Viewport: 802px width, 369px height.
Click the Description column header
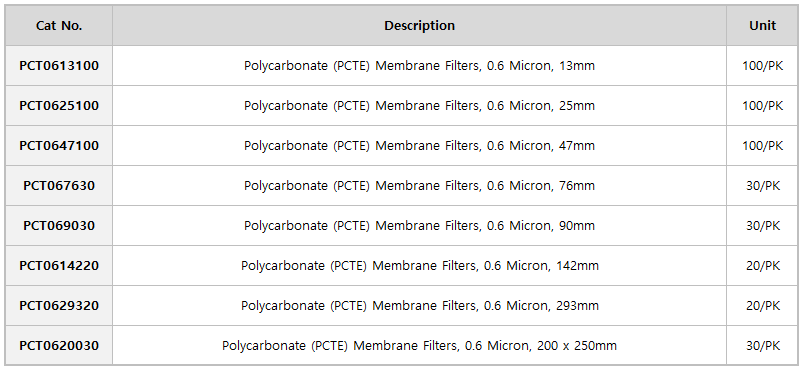point(419,26)
